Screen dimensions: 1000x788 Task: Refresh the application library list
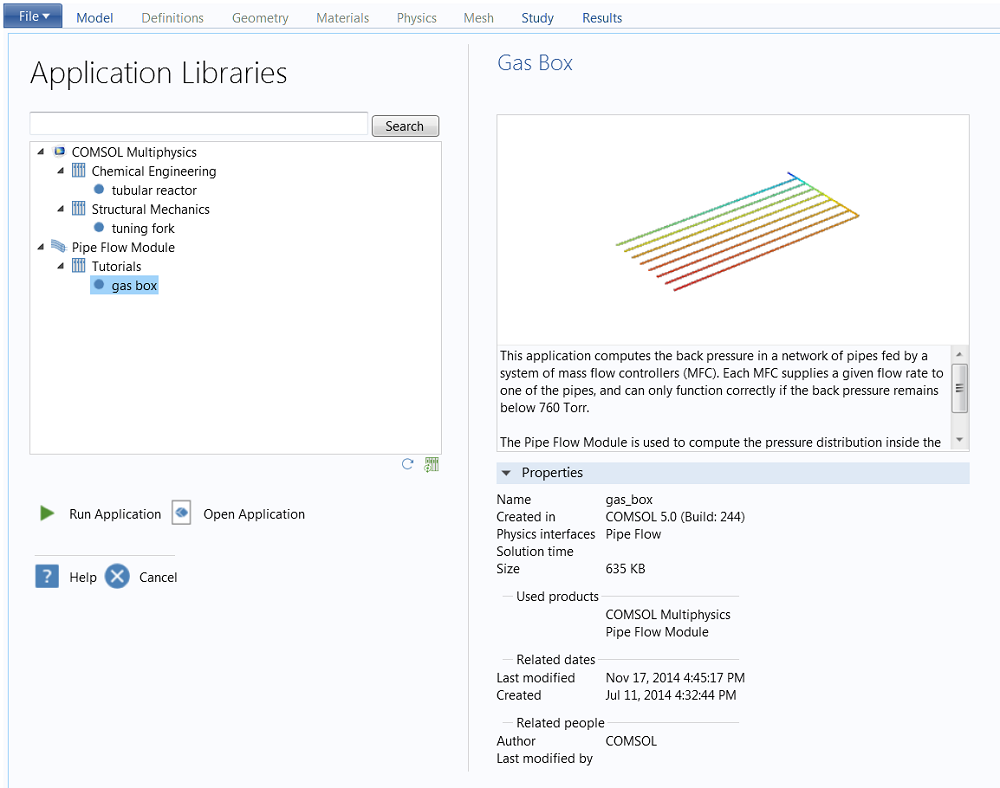coord(408,464)
